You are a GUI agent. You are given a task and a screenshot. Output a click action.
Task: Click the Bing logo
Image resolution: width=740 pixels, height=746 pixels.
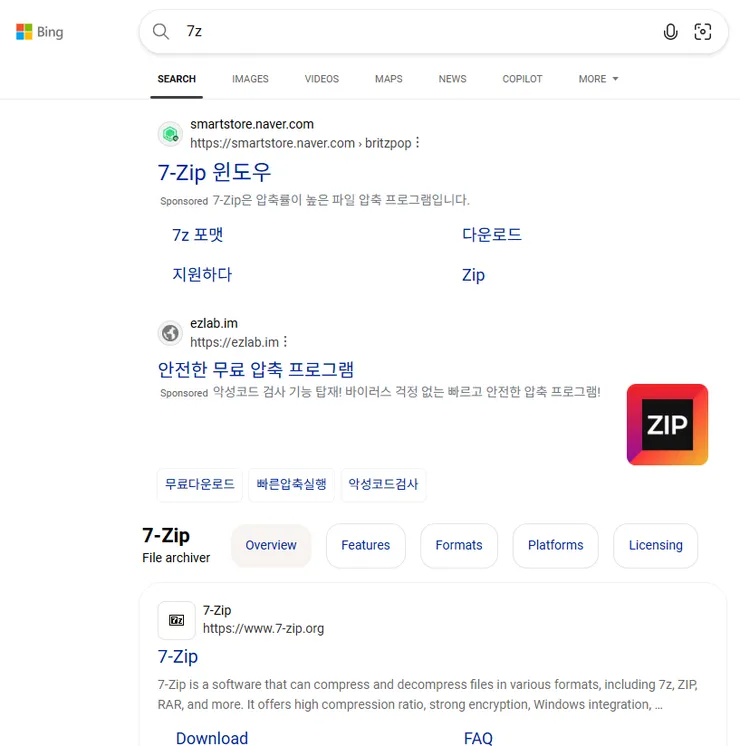(39, 32)
